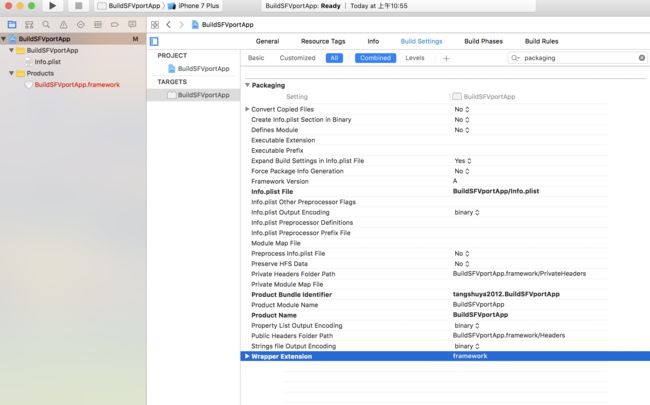Stop the running task with Stop button

[x=78, y=6]
